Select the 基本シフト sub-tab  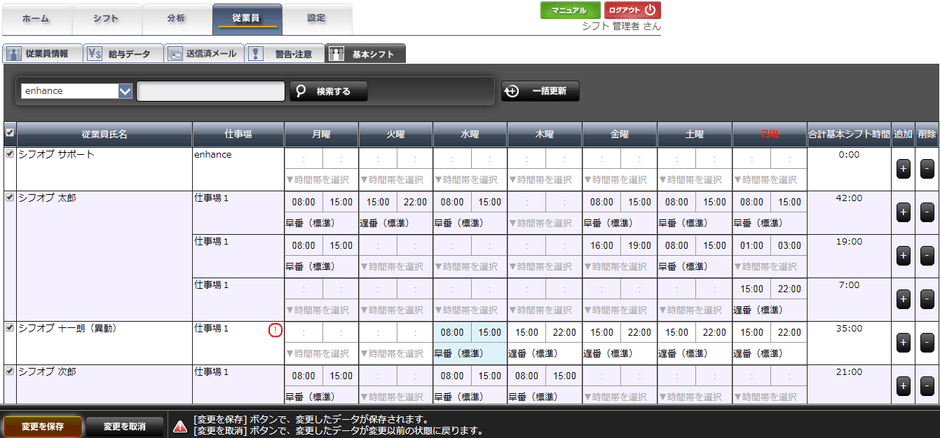(366, 53)
